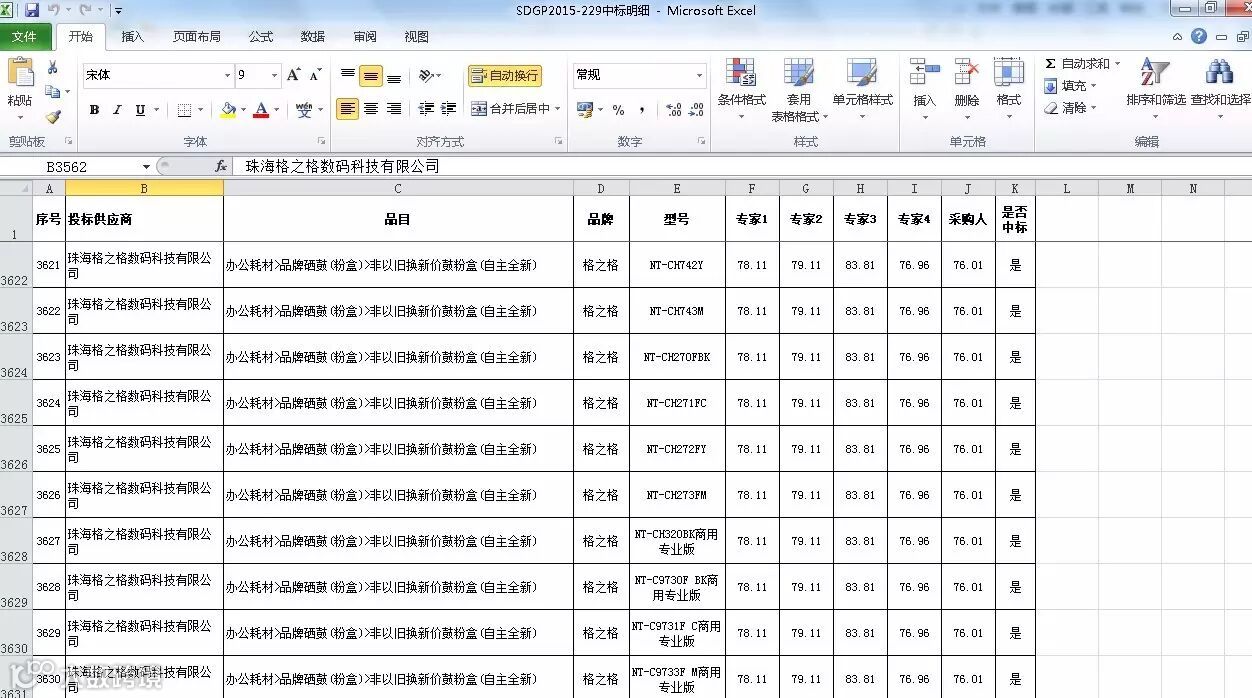The width and height of the screenshot is (1252, 698).
Task: Click the fx insert function icon
Action: pos(221,166)
